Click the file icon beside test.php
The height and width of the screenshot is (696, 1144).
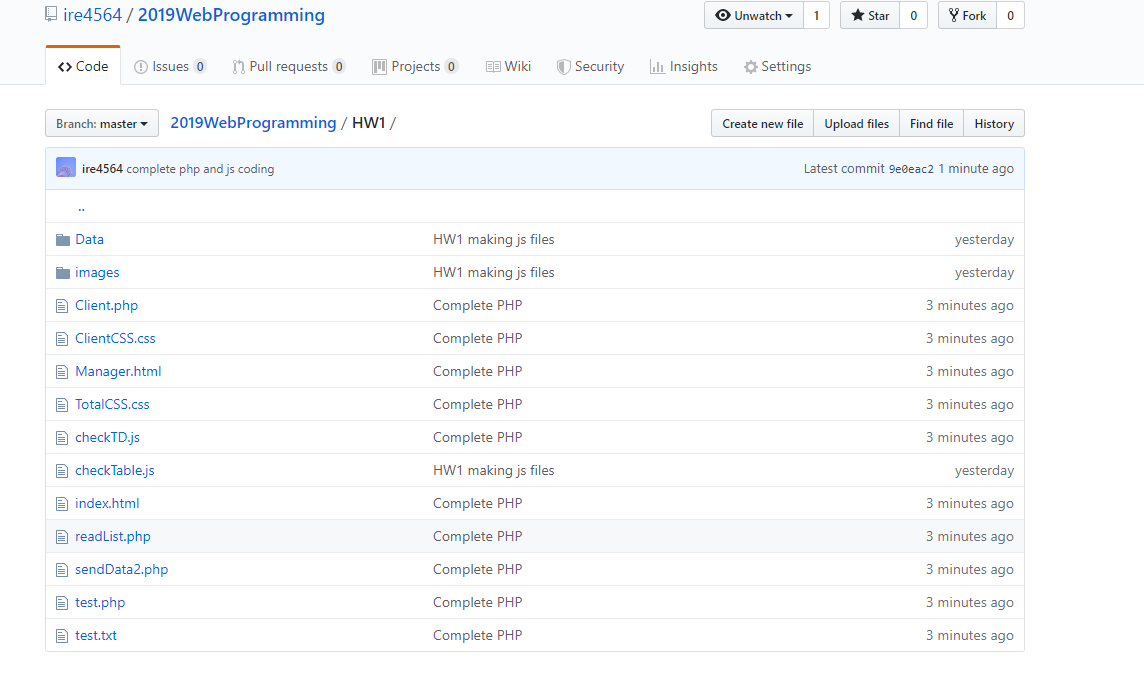click(62, 603)
